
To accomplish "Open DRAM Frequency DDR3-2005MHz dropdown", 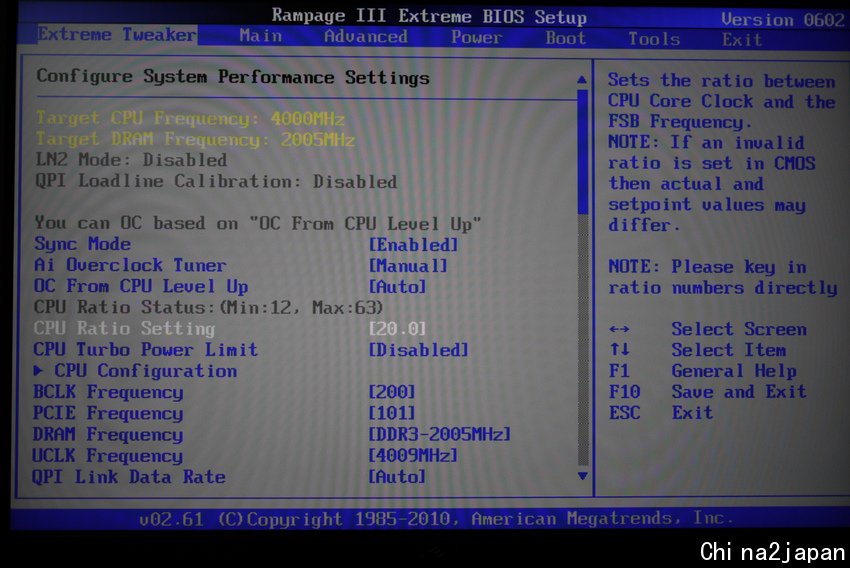I will point(440,434).
